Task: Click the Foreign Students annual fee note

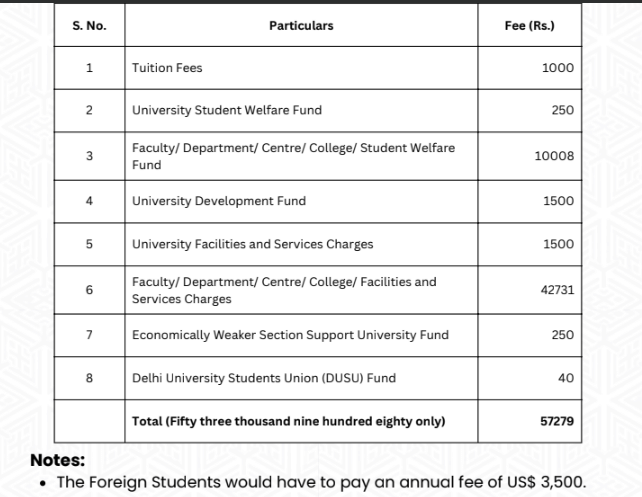Action: tap(320, 481)
